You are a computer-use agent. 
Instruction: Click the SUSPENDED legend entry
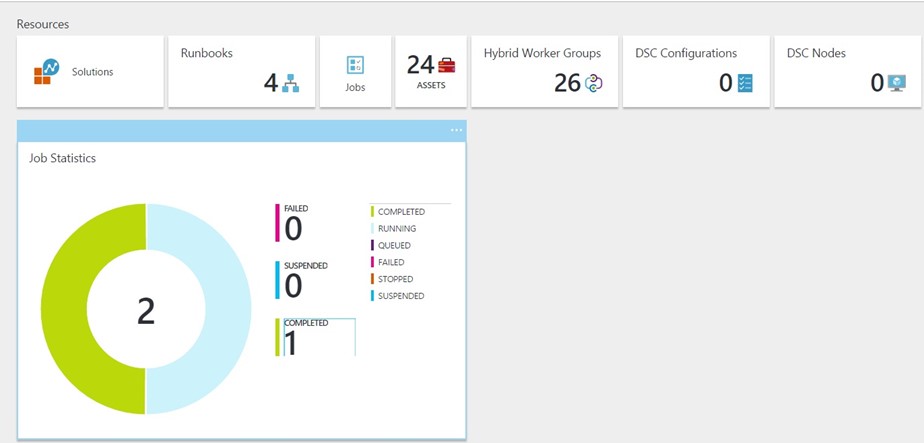397,296
